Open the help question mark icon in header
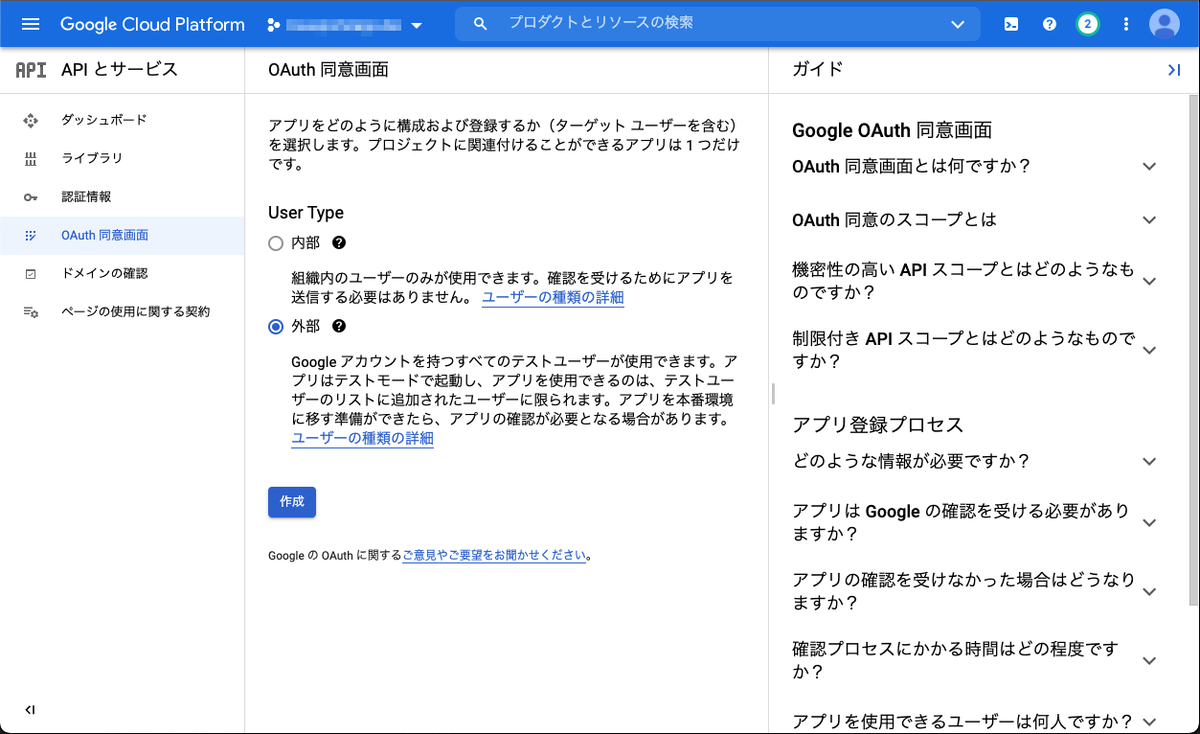This screenshot has width=1200, height=734. (x=1049, y=24)
